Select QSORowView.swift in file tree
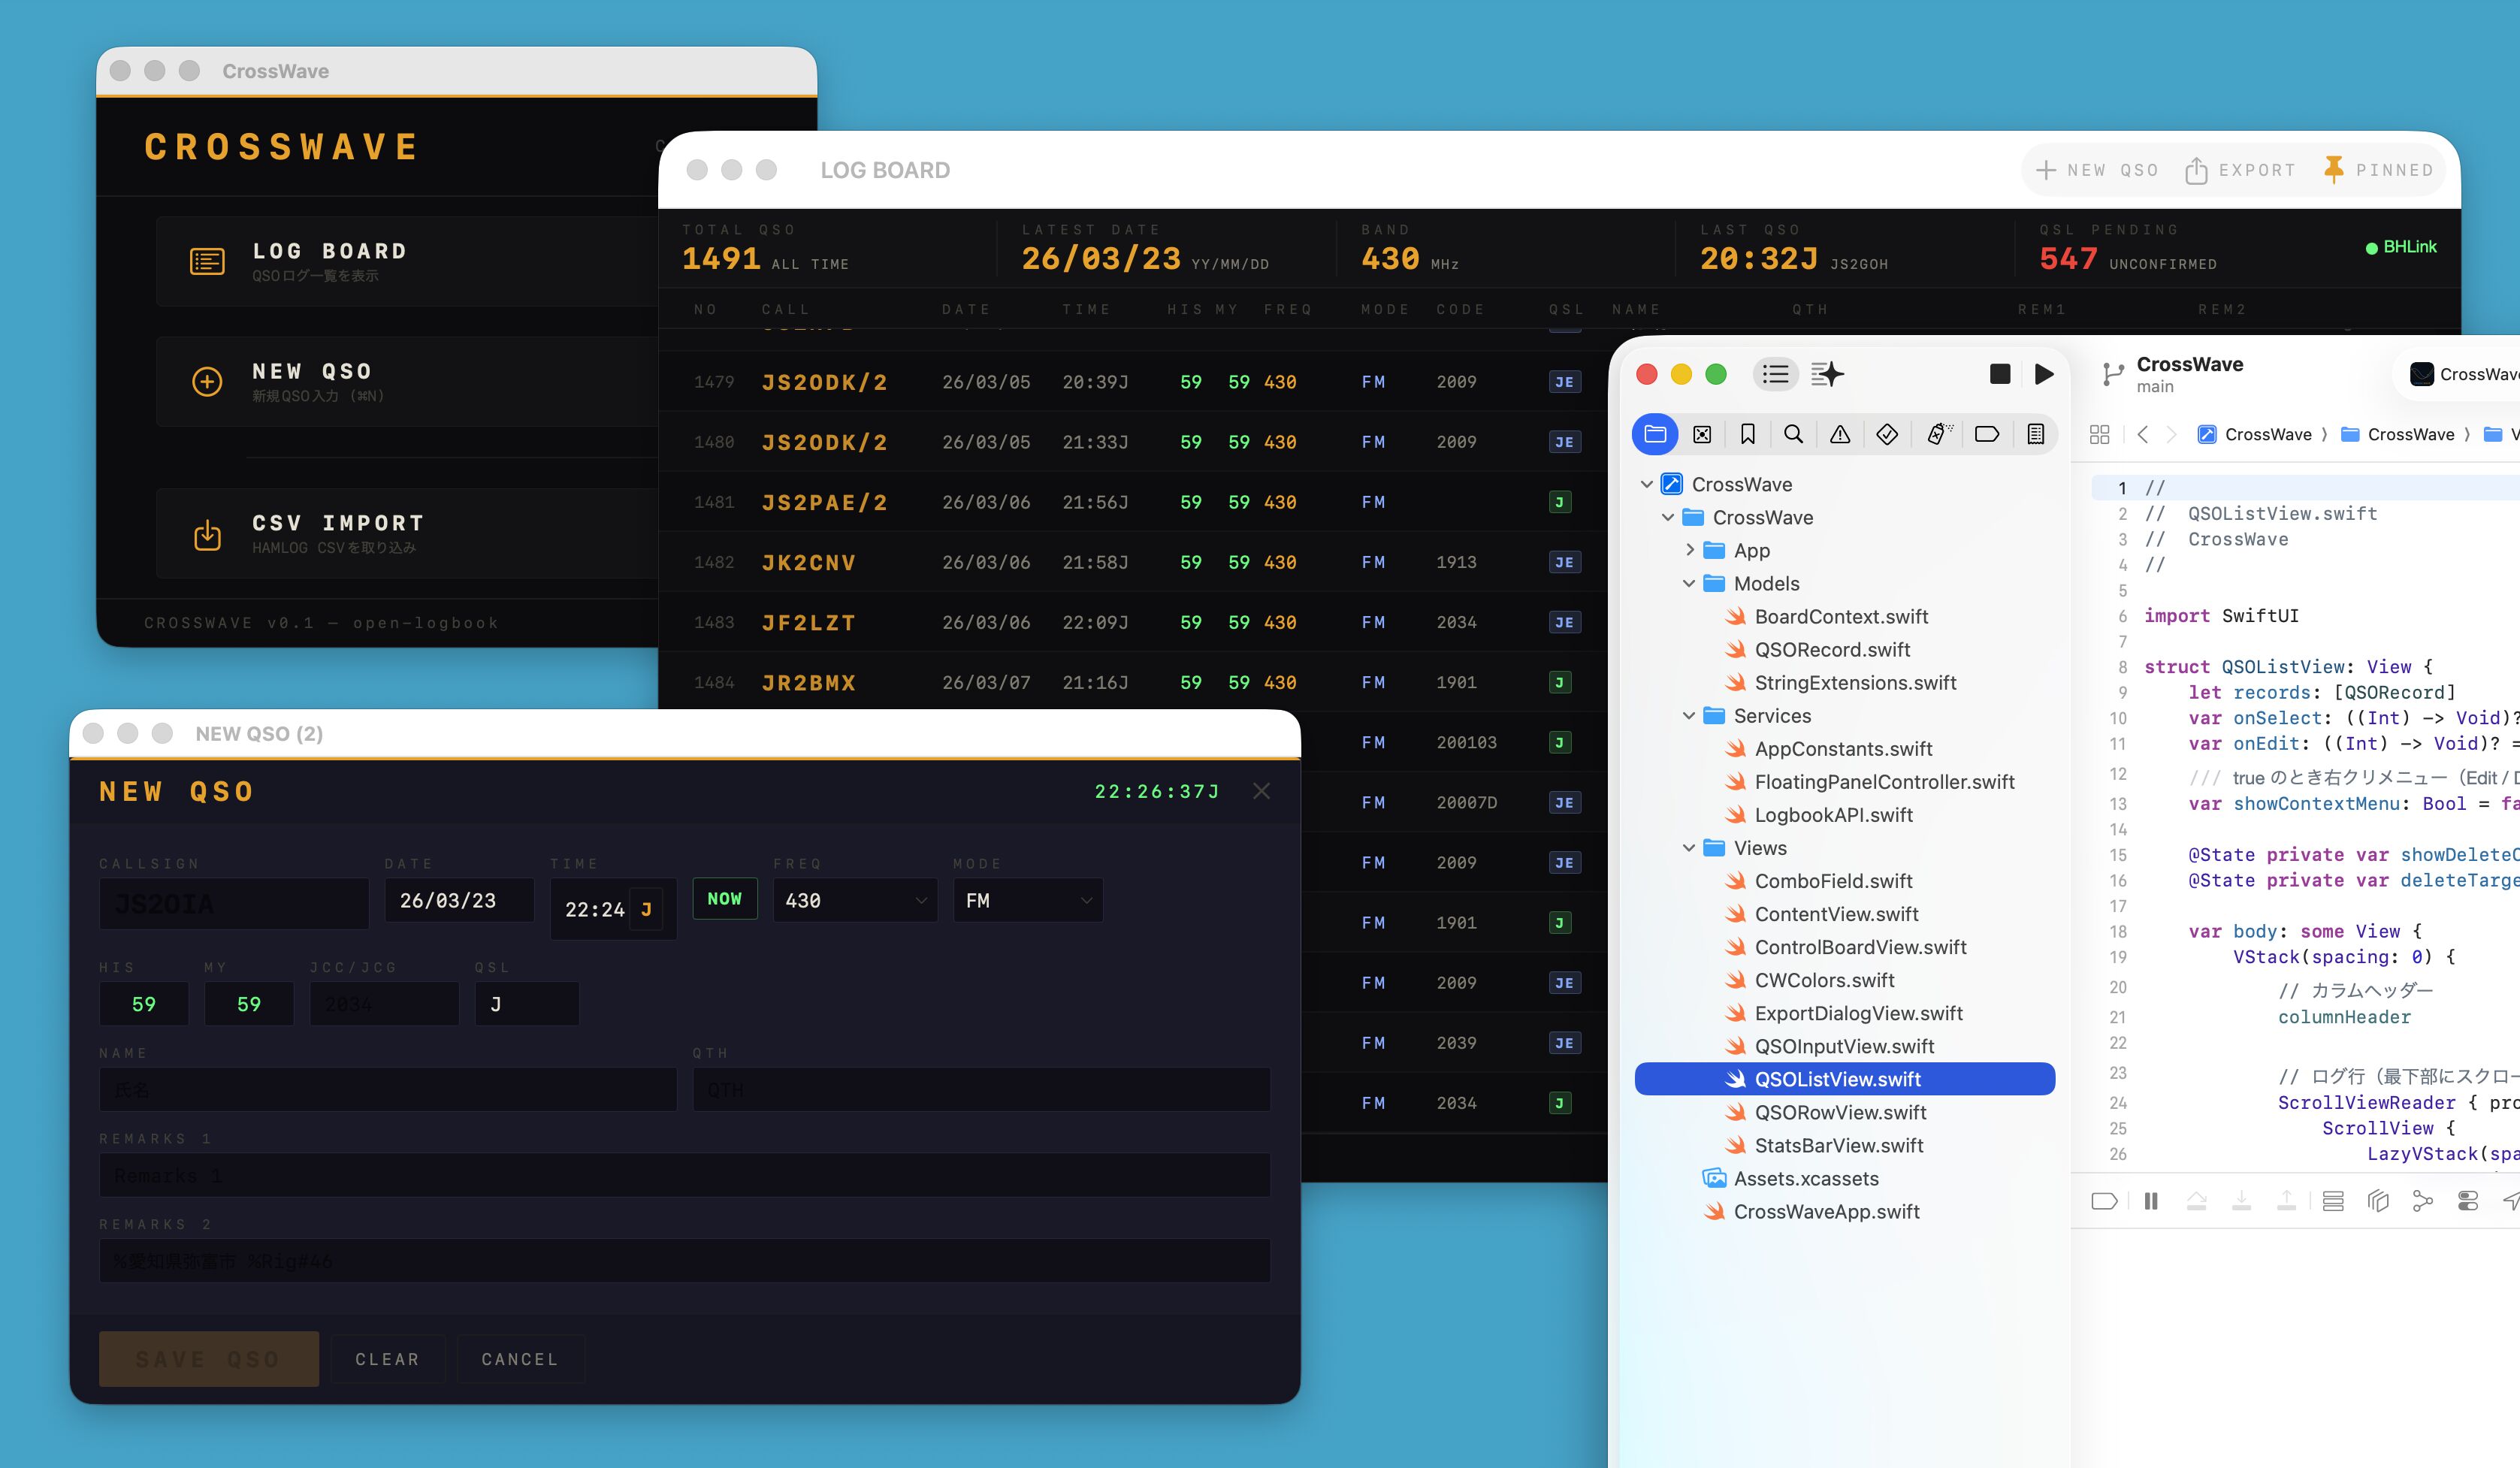 coord(1840,1112)
